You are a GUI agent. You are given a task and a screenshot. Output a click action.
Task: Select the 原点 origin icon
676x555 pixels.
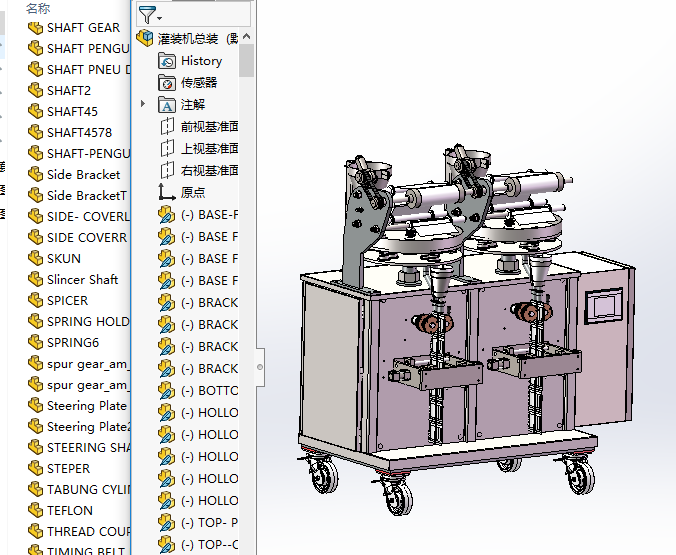166,192
